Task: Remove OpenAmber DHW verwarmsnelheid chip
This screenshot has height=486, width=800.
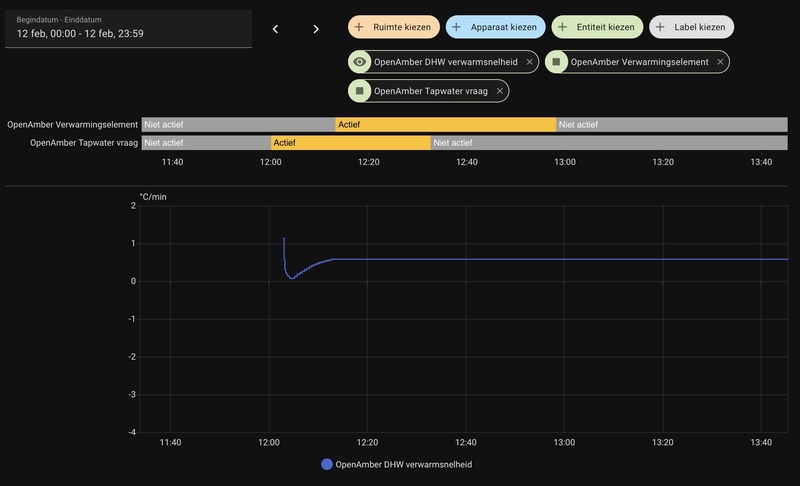Action: (x=530, y=62)
